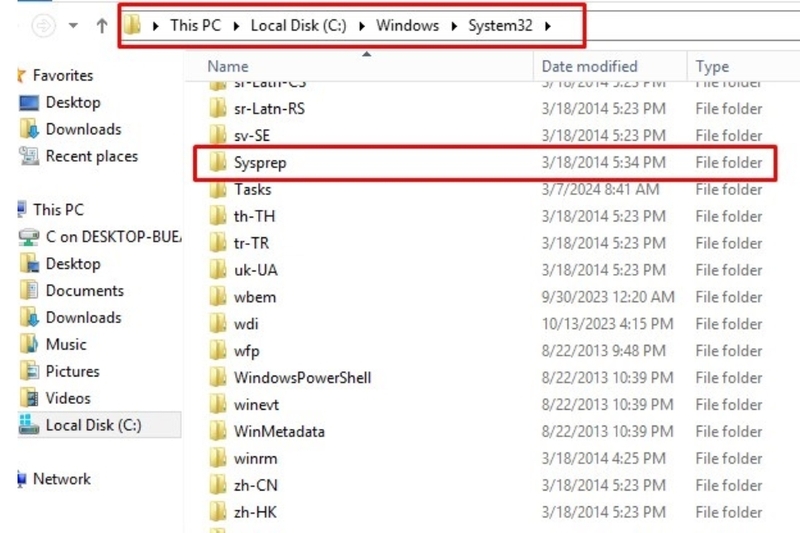This screenshot has width=800, height=533.
Task: Open Music in navigation pane
Action: coord(66,345)
